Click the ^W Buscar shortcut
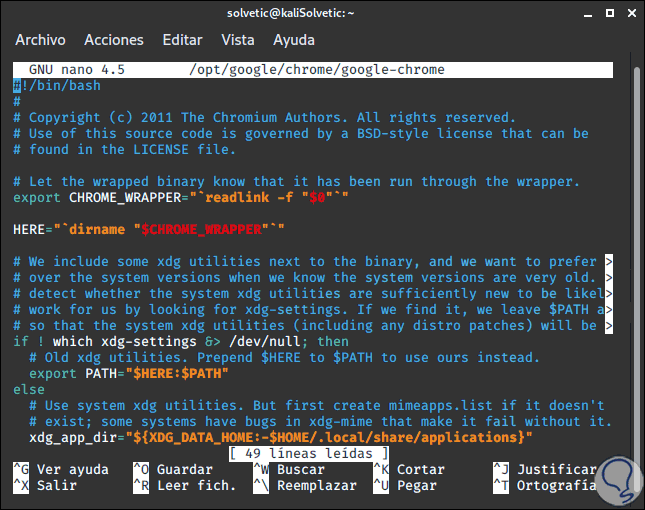The image size is (645, 510). [x=289, y=469]
